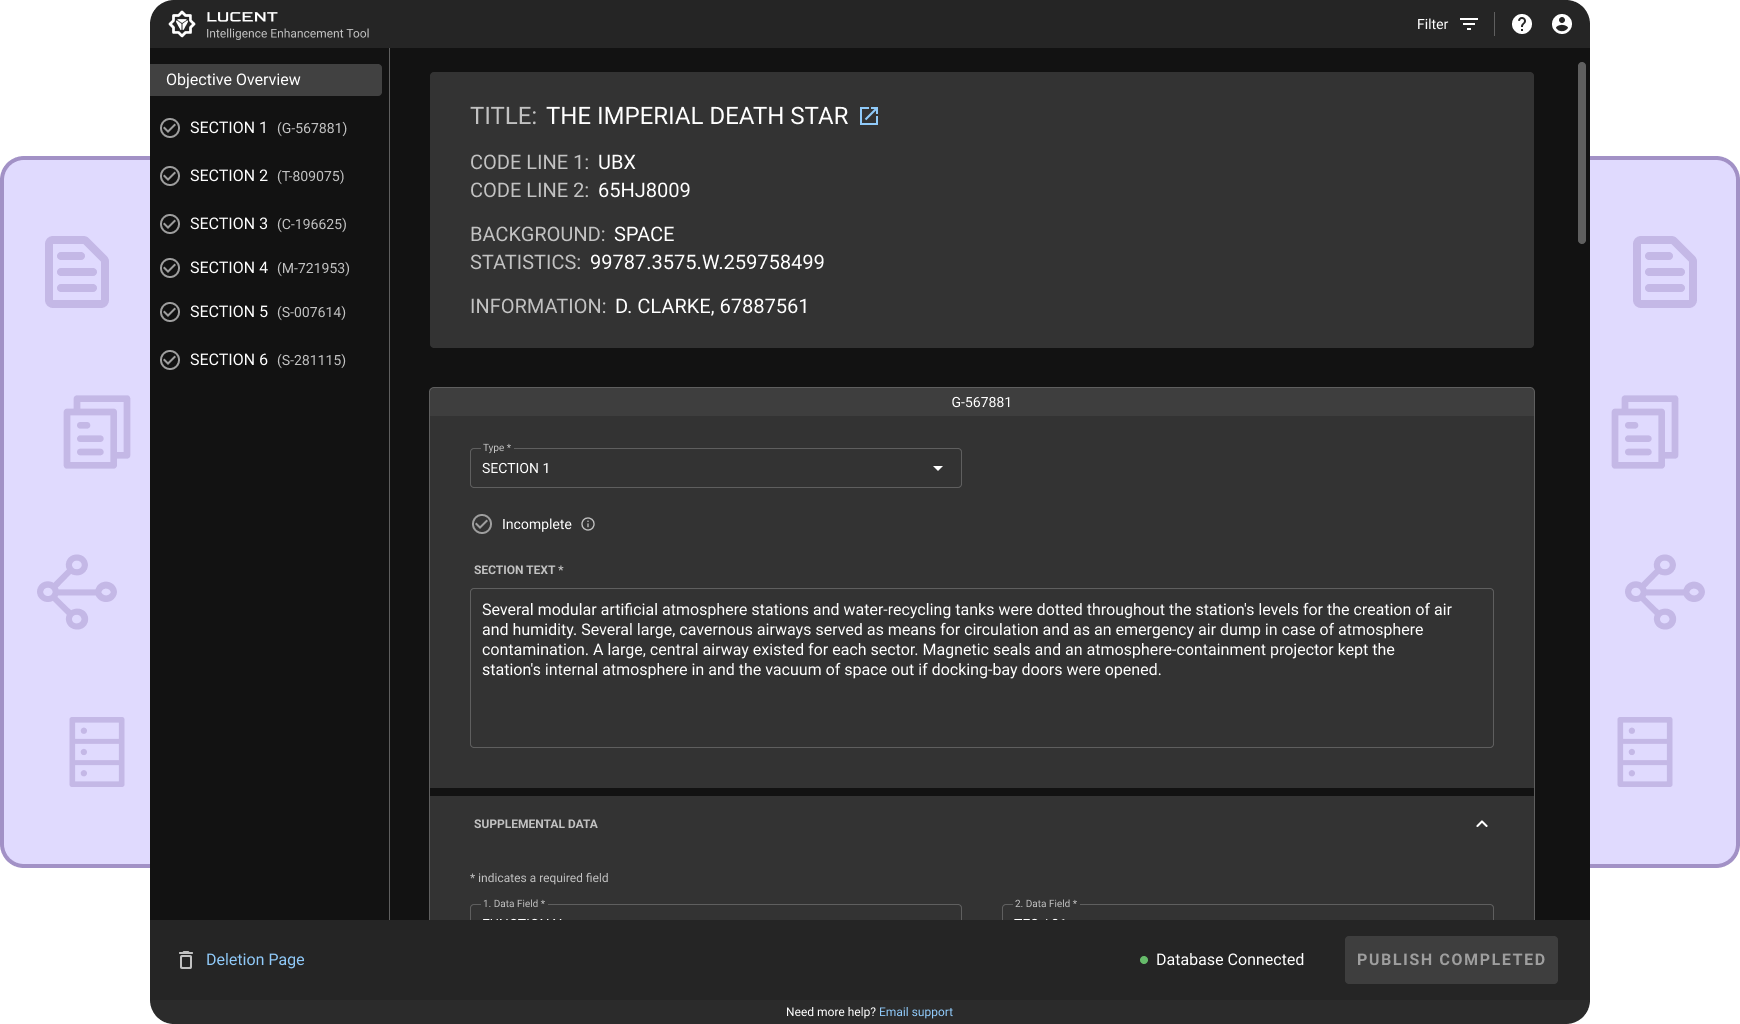Image resolution: width=1740 pixels, height=1024 pixels.
Task: Click the Publish Completed button
Action: [x=1451, y=960]
